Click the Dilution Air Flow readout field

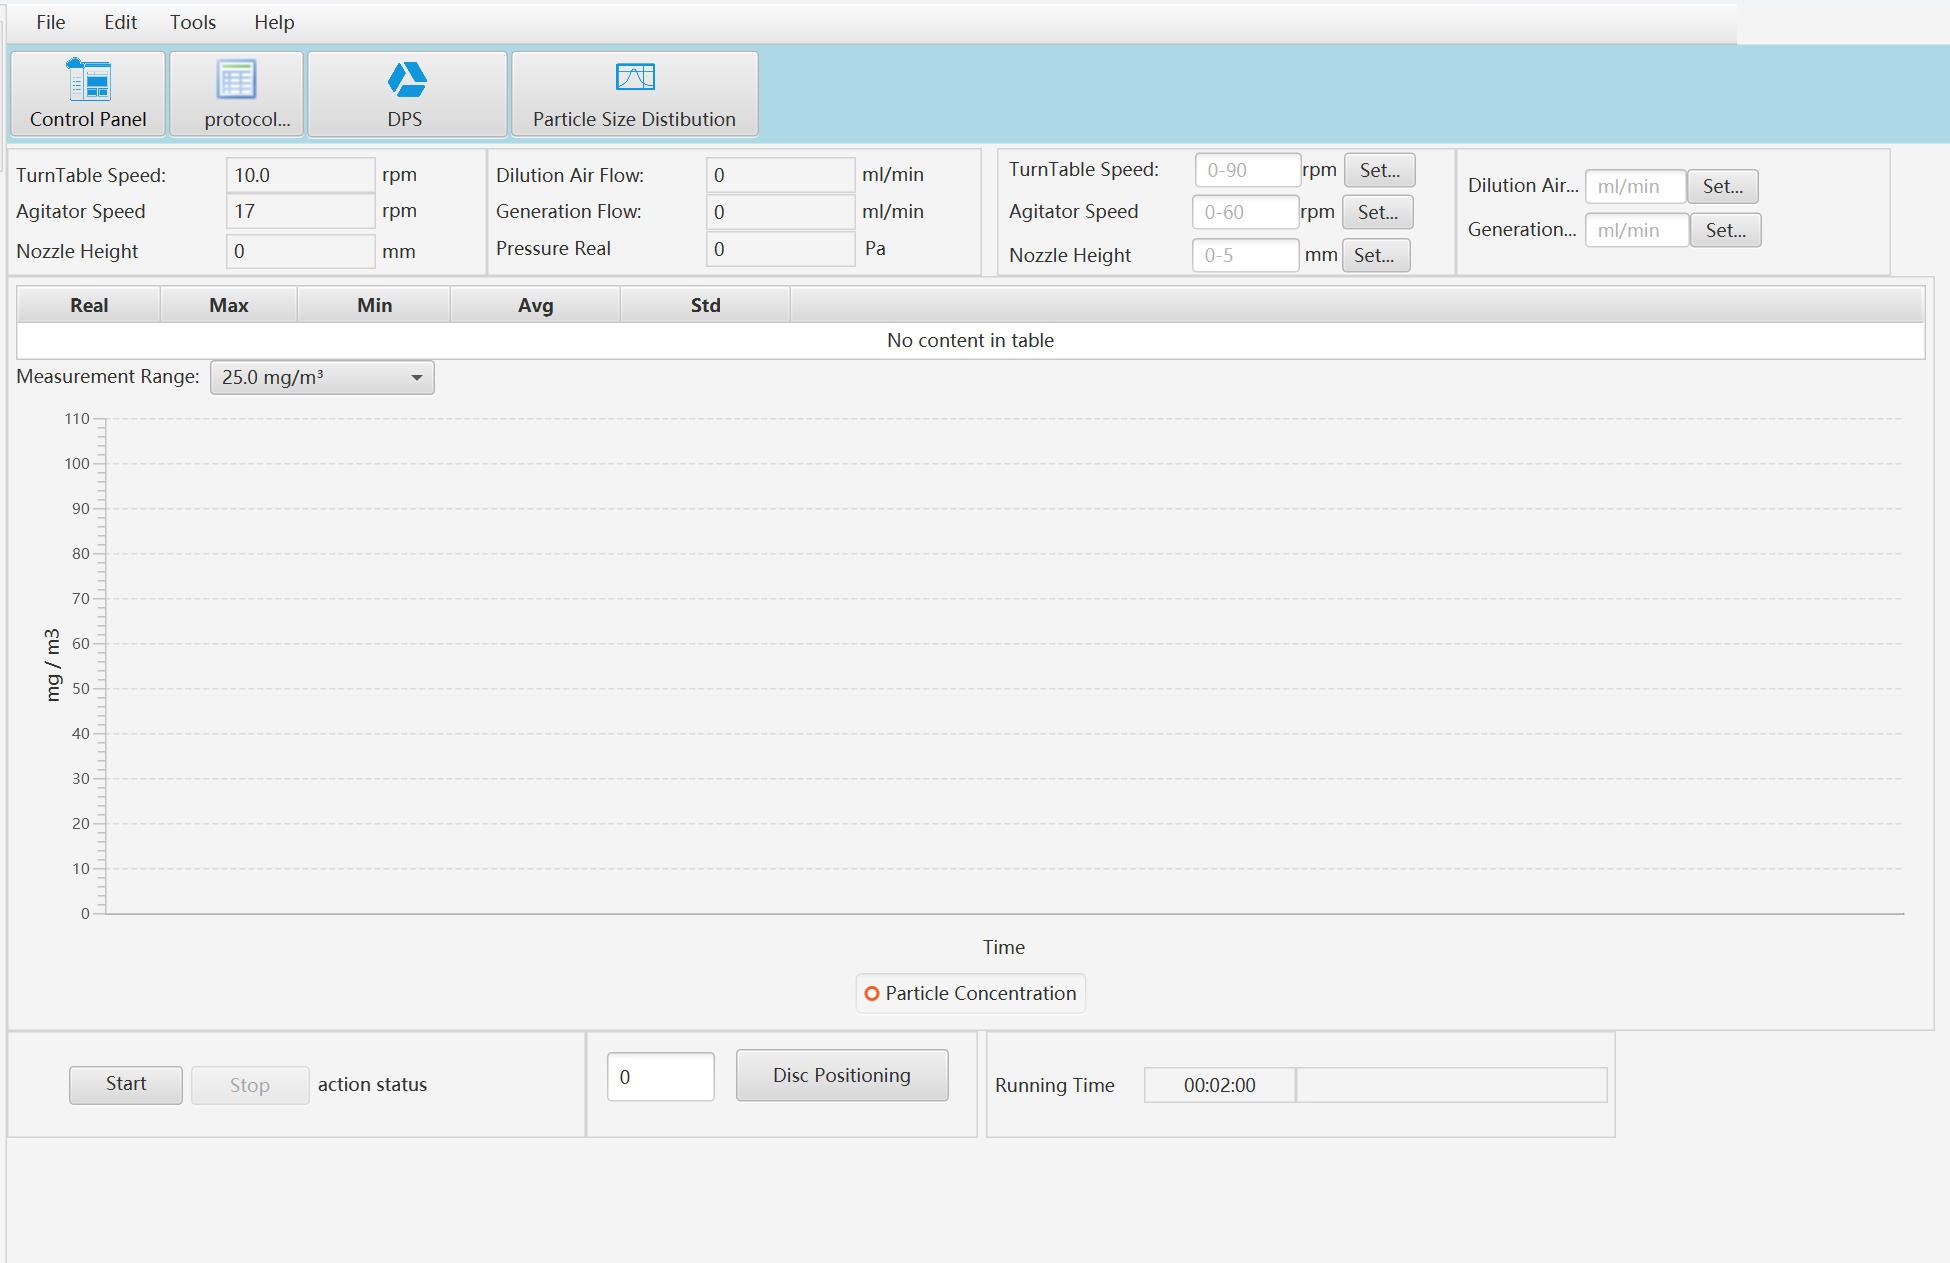780,175
